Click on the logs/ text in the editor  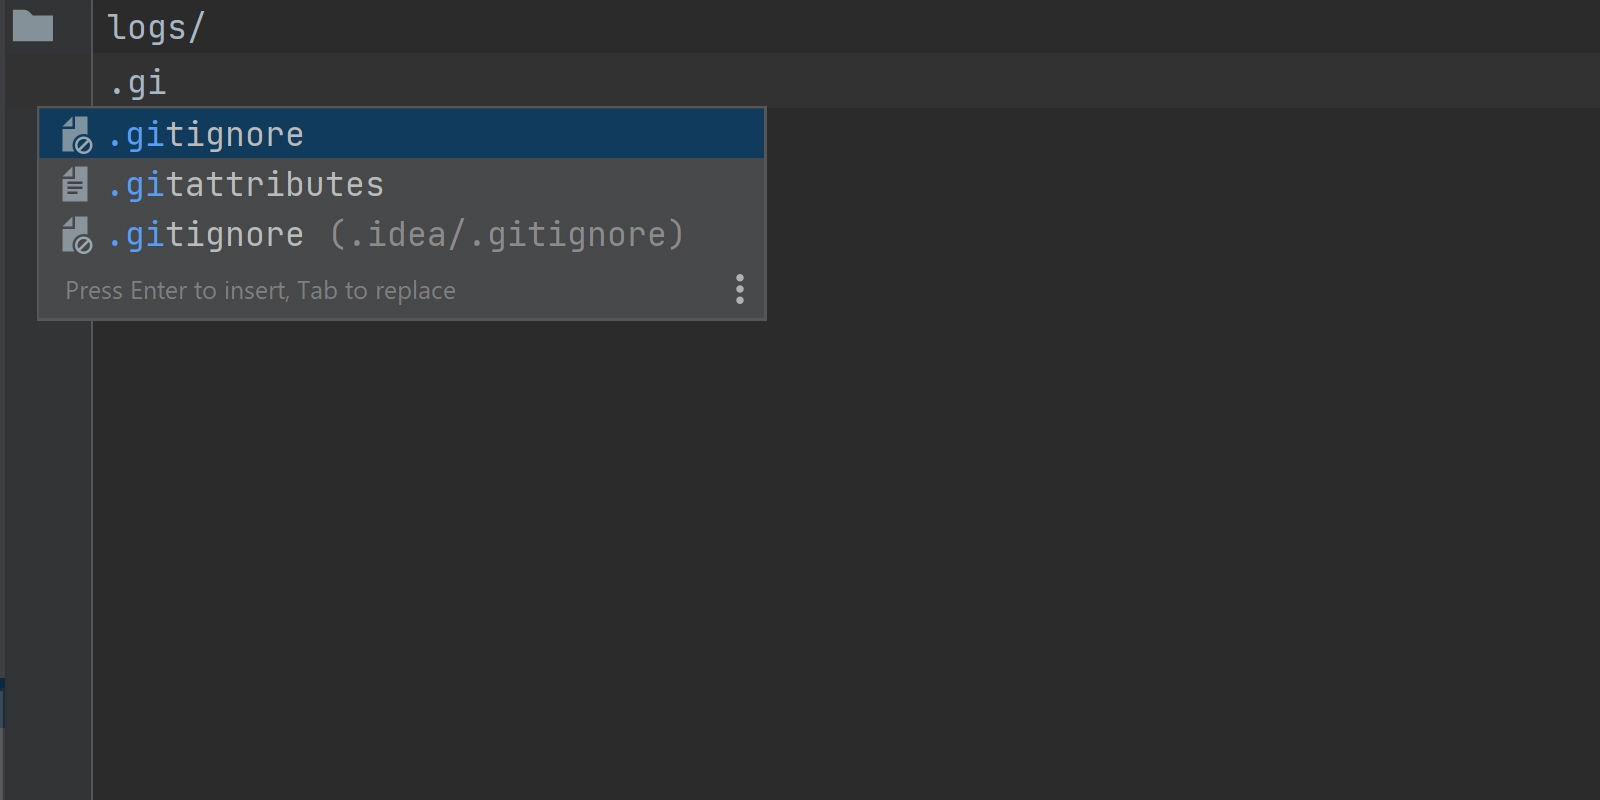[x=155, y=27]
